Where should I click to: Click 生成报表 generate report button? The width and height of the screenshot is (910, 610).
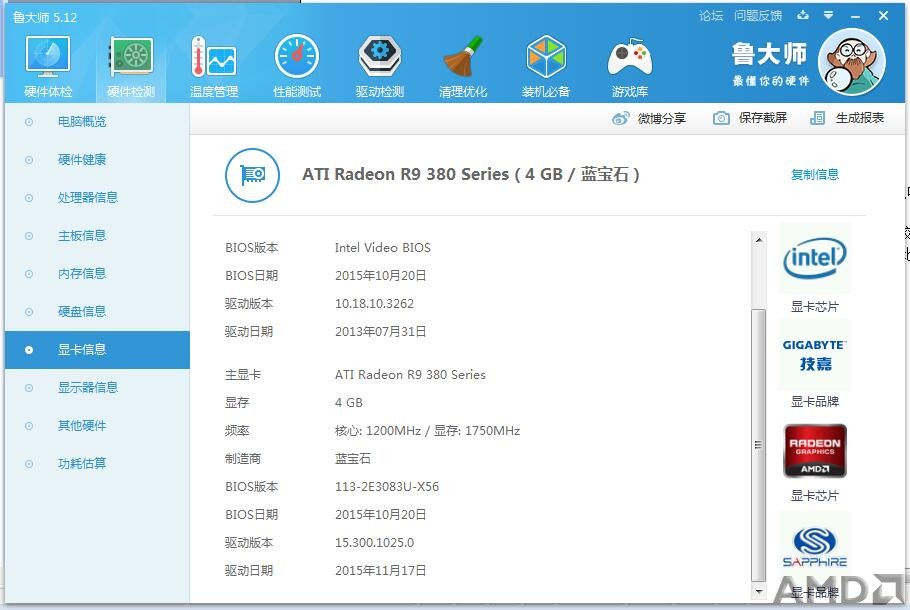(x=847, y=118)
